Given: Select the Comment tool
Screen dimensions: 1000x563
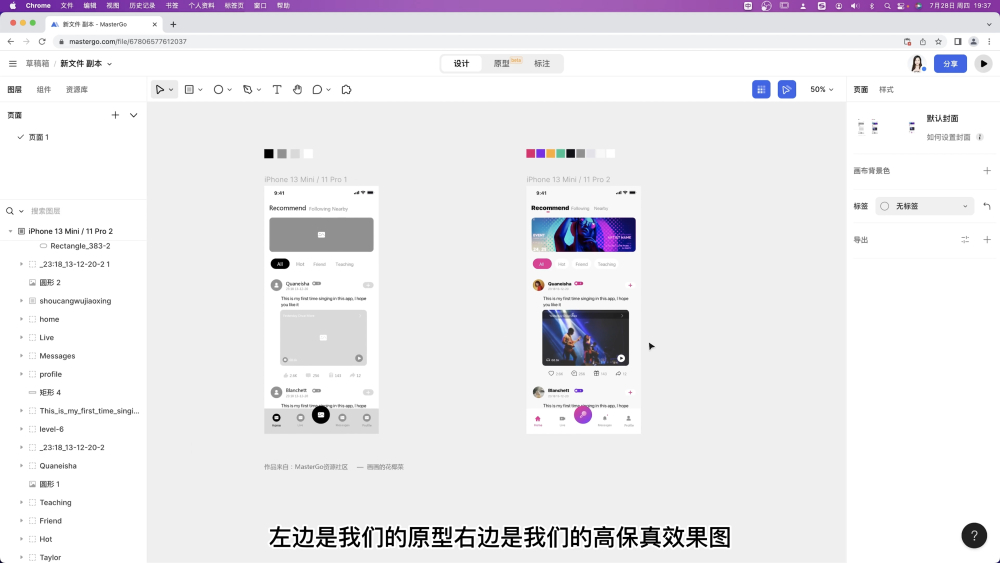Looking at the screenshot, I should point(317,90).
